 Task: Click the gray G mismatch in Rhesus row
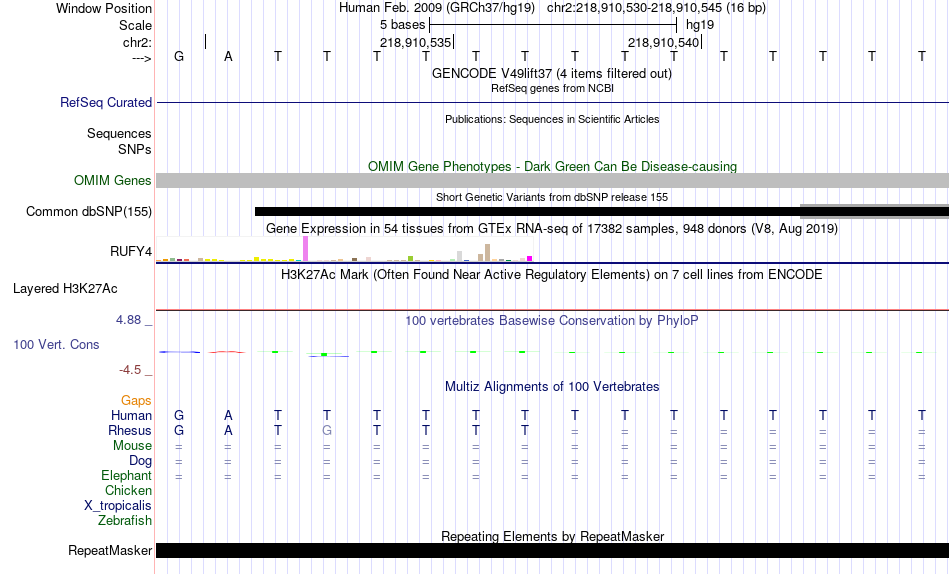(327, 430)
